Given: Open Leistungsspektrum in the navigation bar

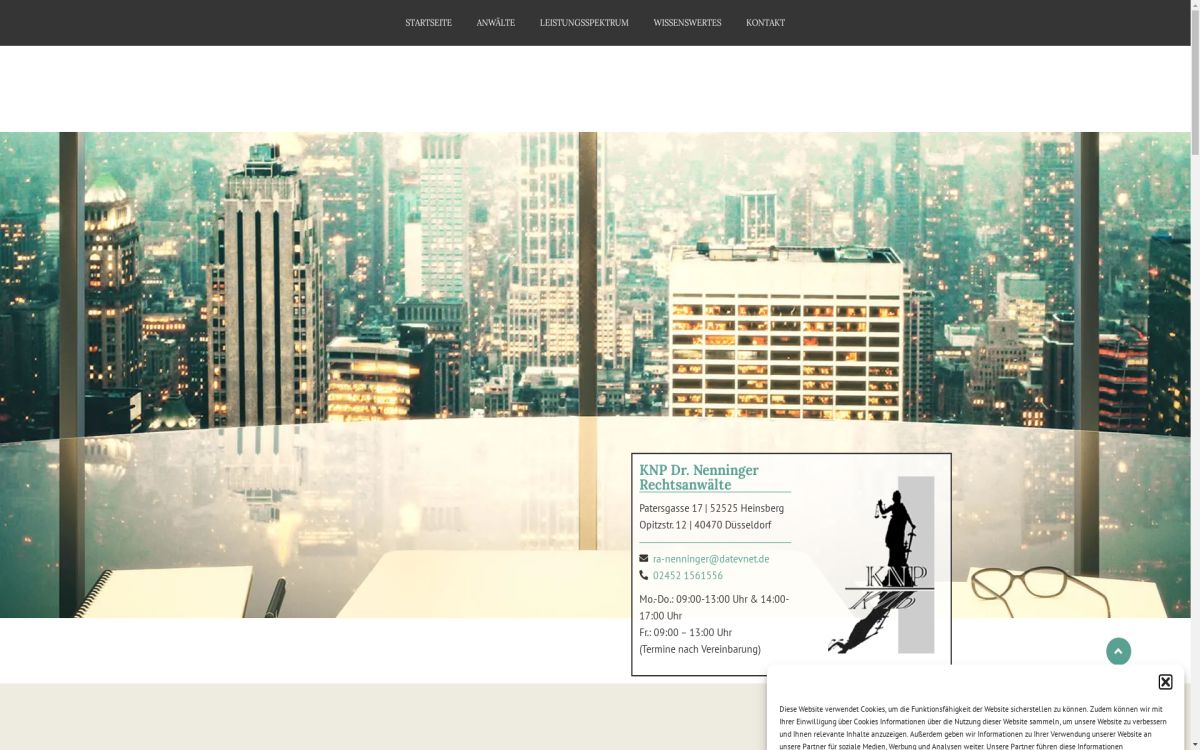Looking at the screenshot, I should coord(584,23).
